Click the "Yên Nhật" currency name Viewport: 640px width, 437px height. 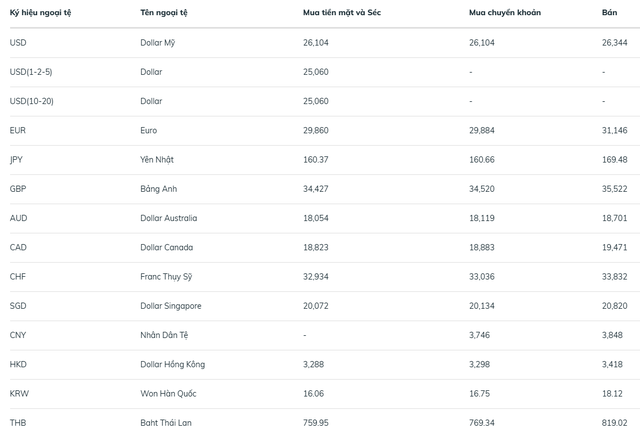(159, 160)
